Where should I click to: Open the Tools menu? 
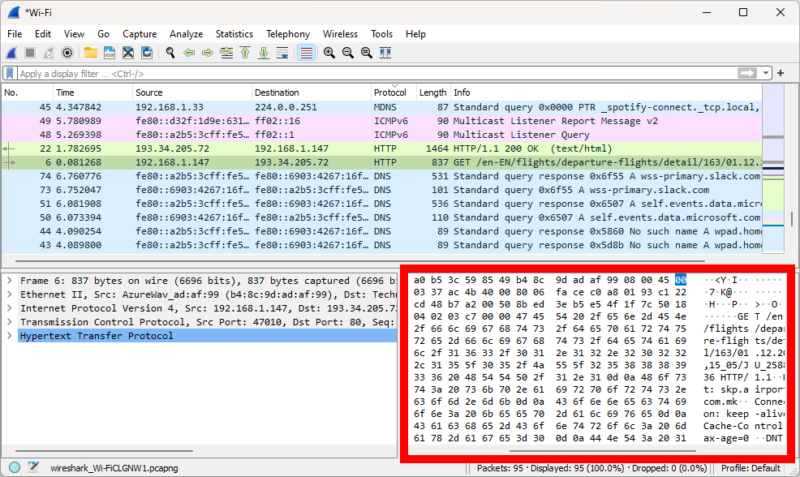click(x=382, y=34)
